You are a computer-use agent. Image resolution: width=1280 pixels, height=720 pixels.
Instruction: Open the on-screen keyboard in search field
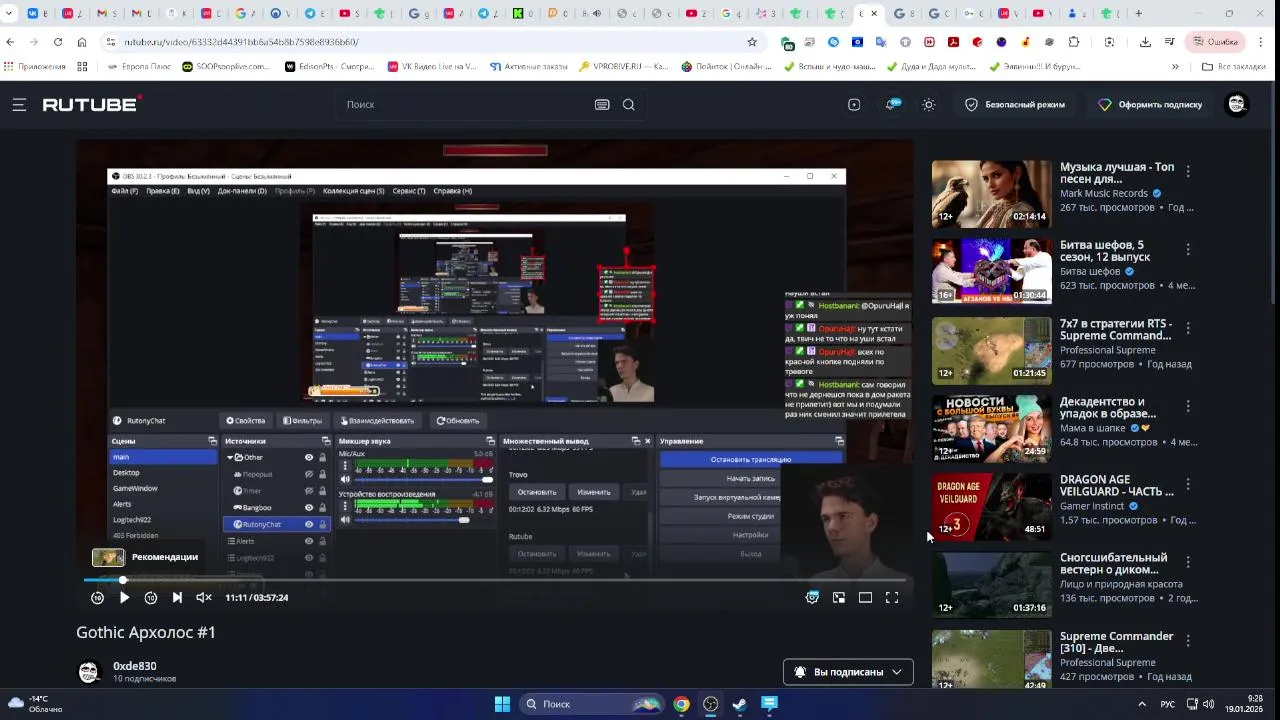(602, 104)
